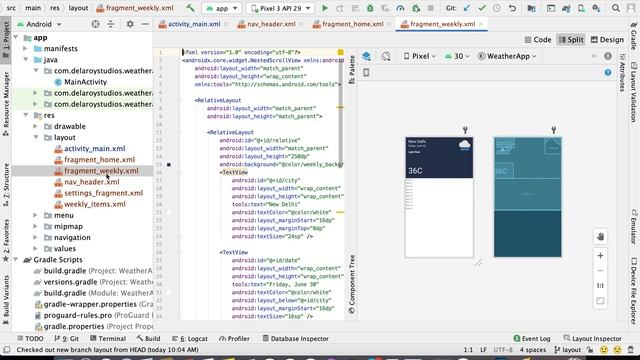
Task: Expand the values folder arrow
Action: coord(36,249)
